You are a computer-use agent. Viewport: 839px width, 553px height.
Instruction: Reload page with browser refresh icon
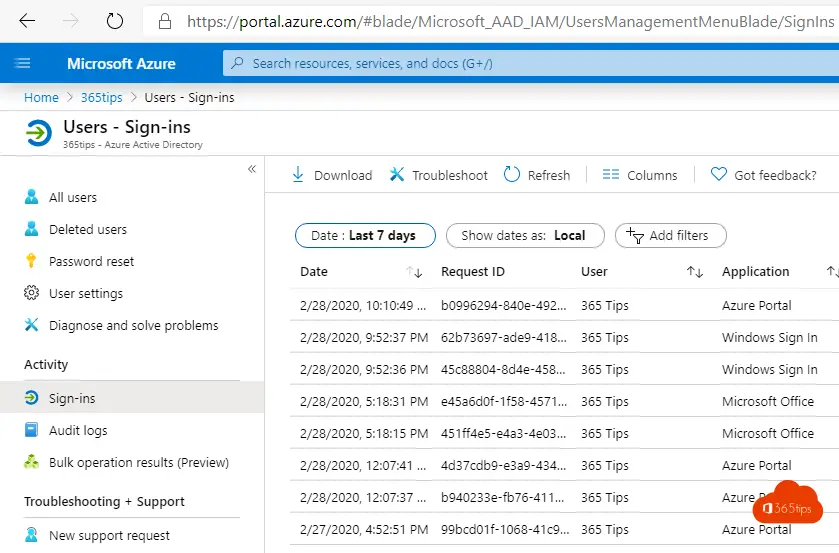[115, 21]
